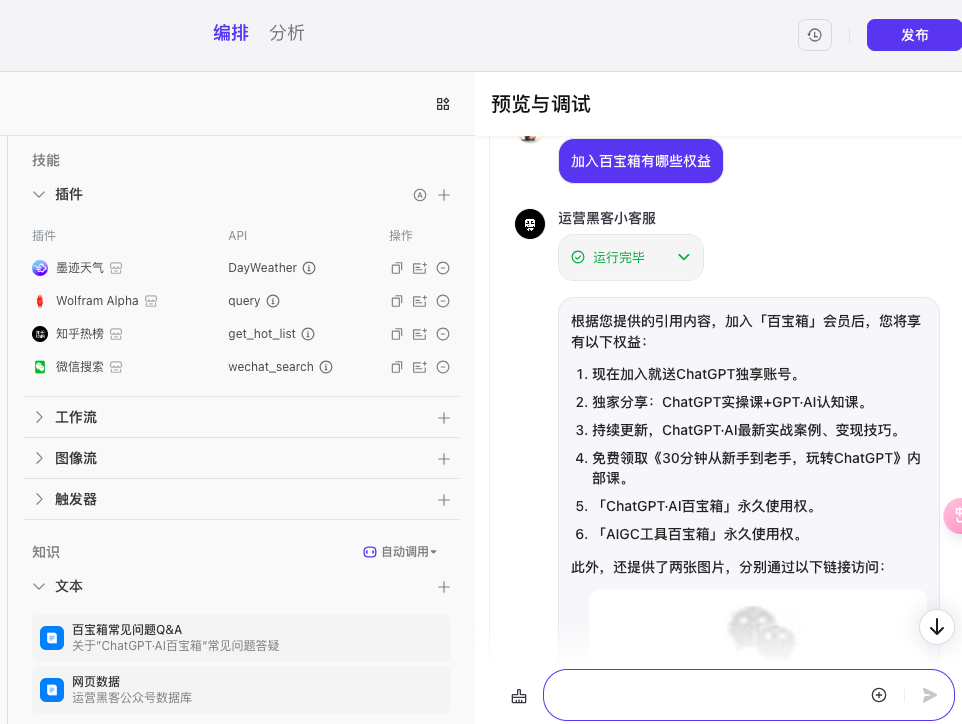Add a new 触发器 with plus
962x724 pixels.
(x=444, y=500)
